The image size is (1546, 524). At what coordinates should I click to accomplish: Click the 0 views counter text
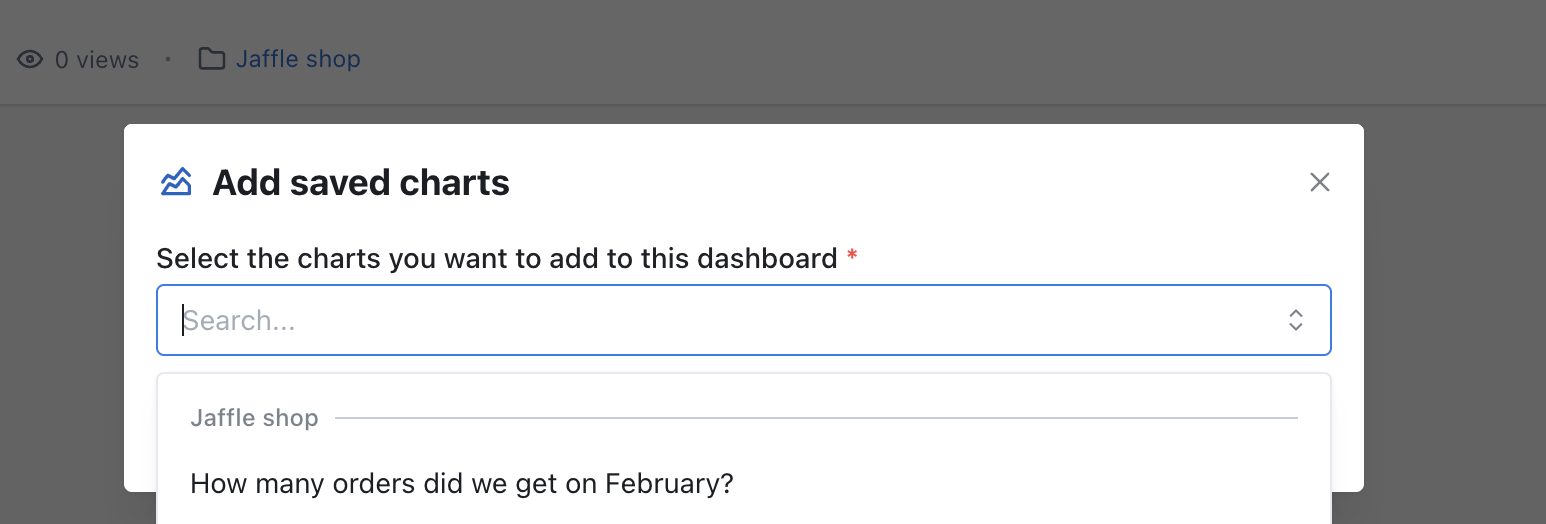click(x=97, y=60)
